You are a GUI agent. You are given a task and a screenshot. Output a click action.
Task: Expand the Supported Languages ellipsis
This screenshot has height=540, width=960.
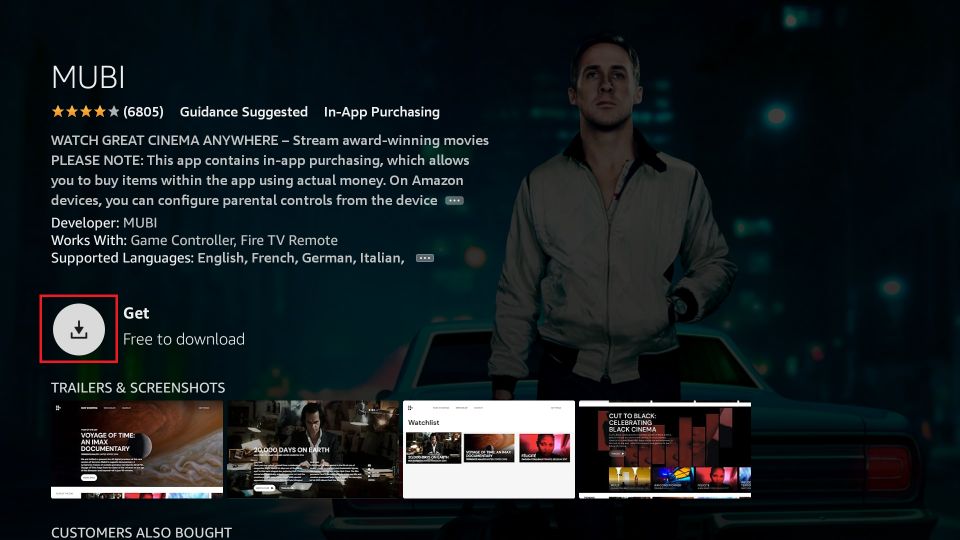(x=425, y=258)
